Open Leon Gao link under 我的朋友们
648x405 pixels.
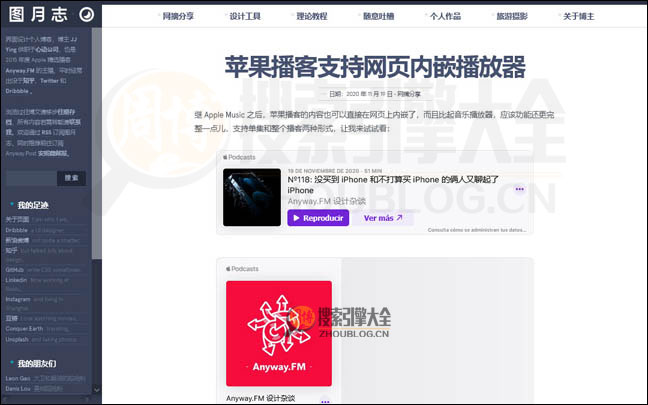point(18,378)
